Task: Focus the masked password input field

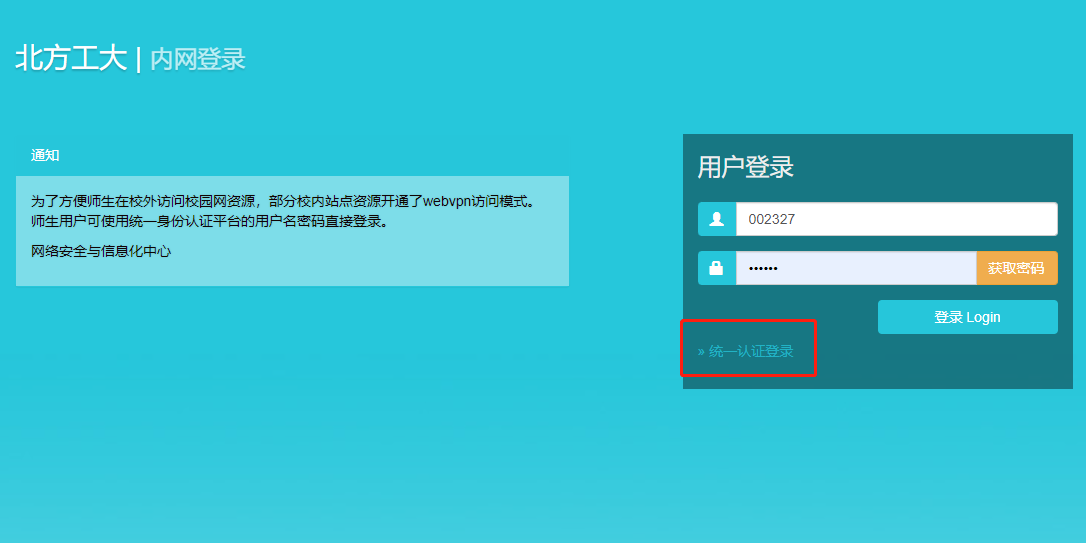Action: click(855, 268)
